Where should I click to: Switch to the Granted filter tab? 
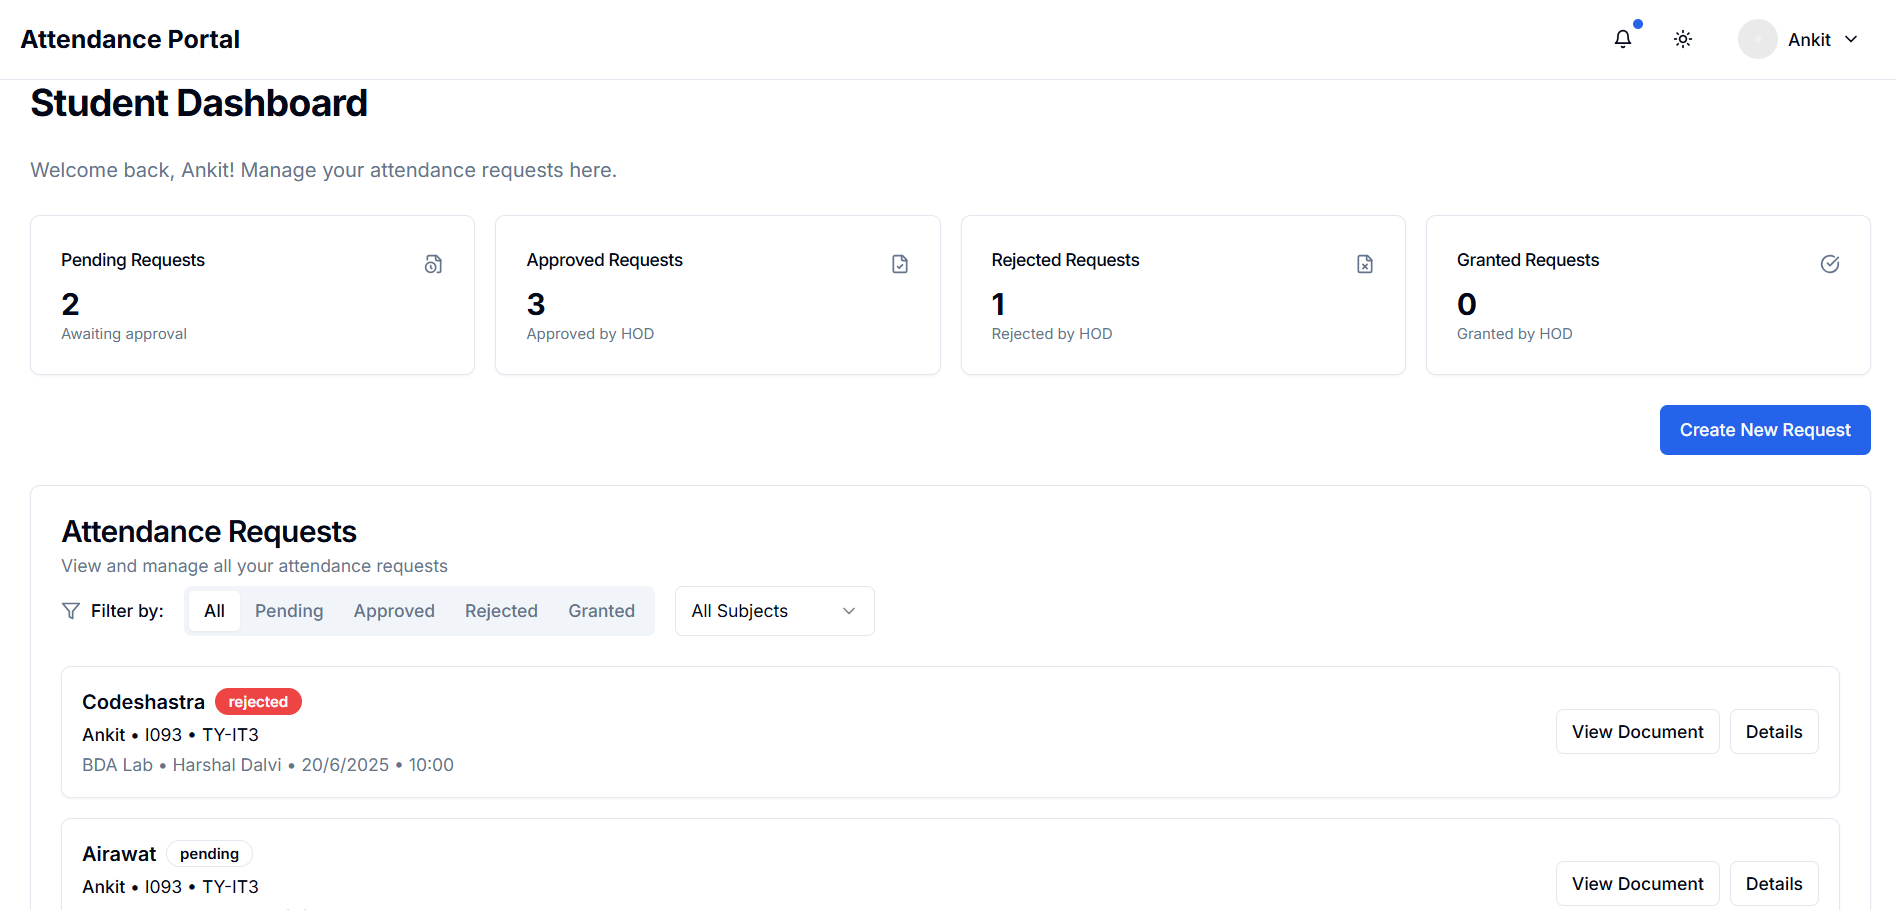tap(601, 611)
